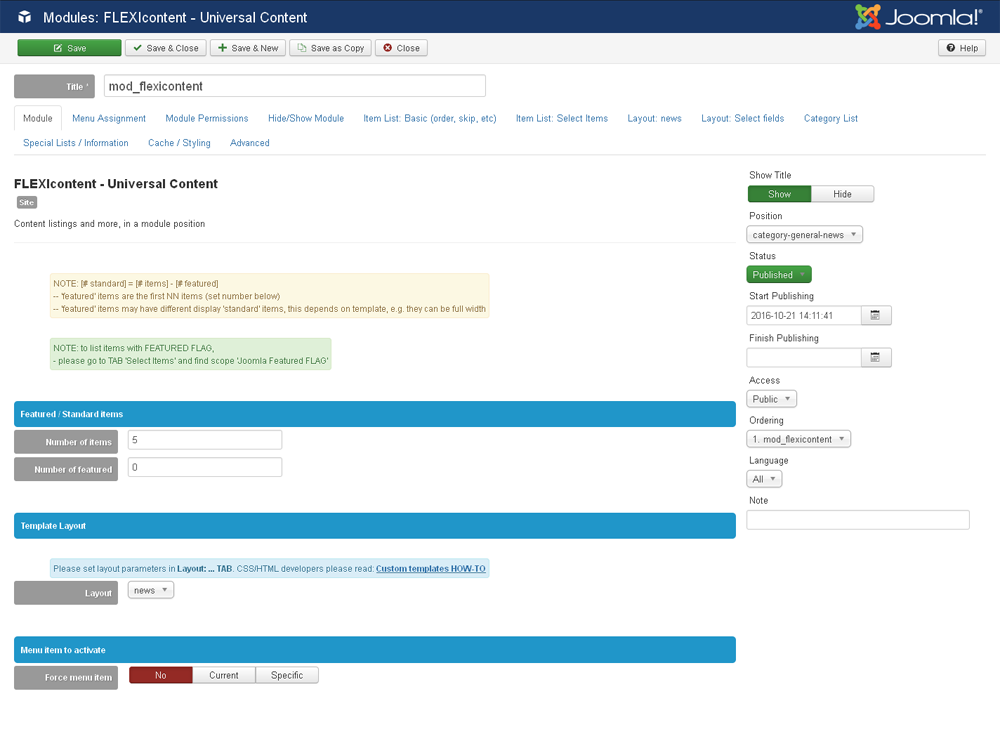The image size is (1000, 741).
Task: Open the Custom templates HOW-TO link
Action: pos(430,569)
